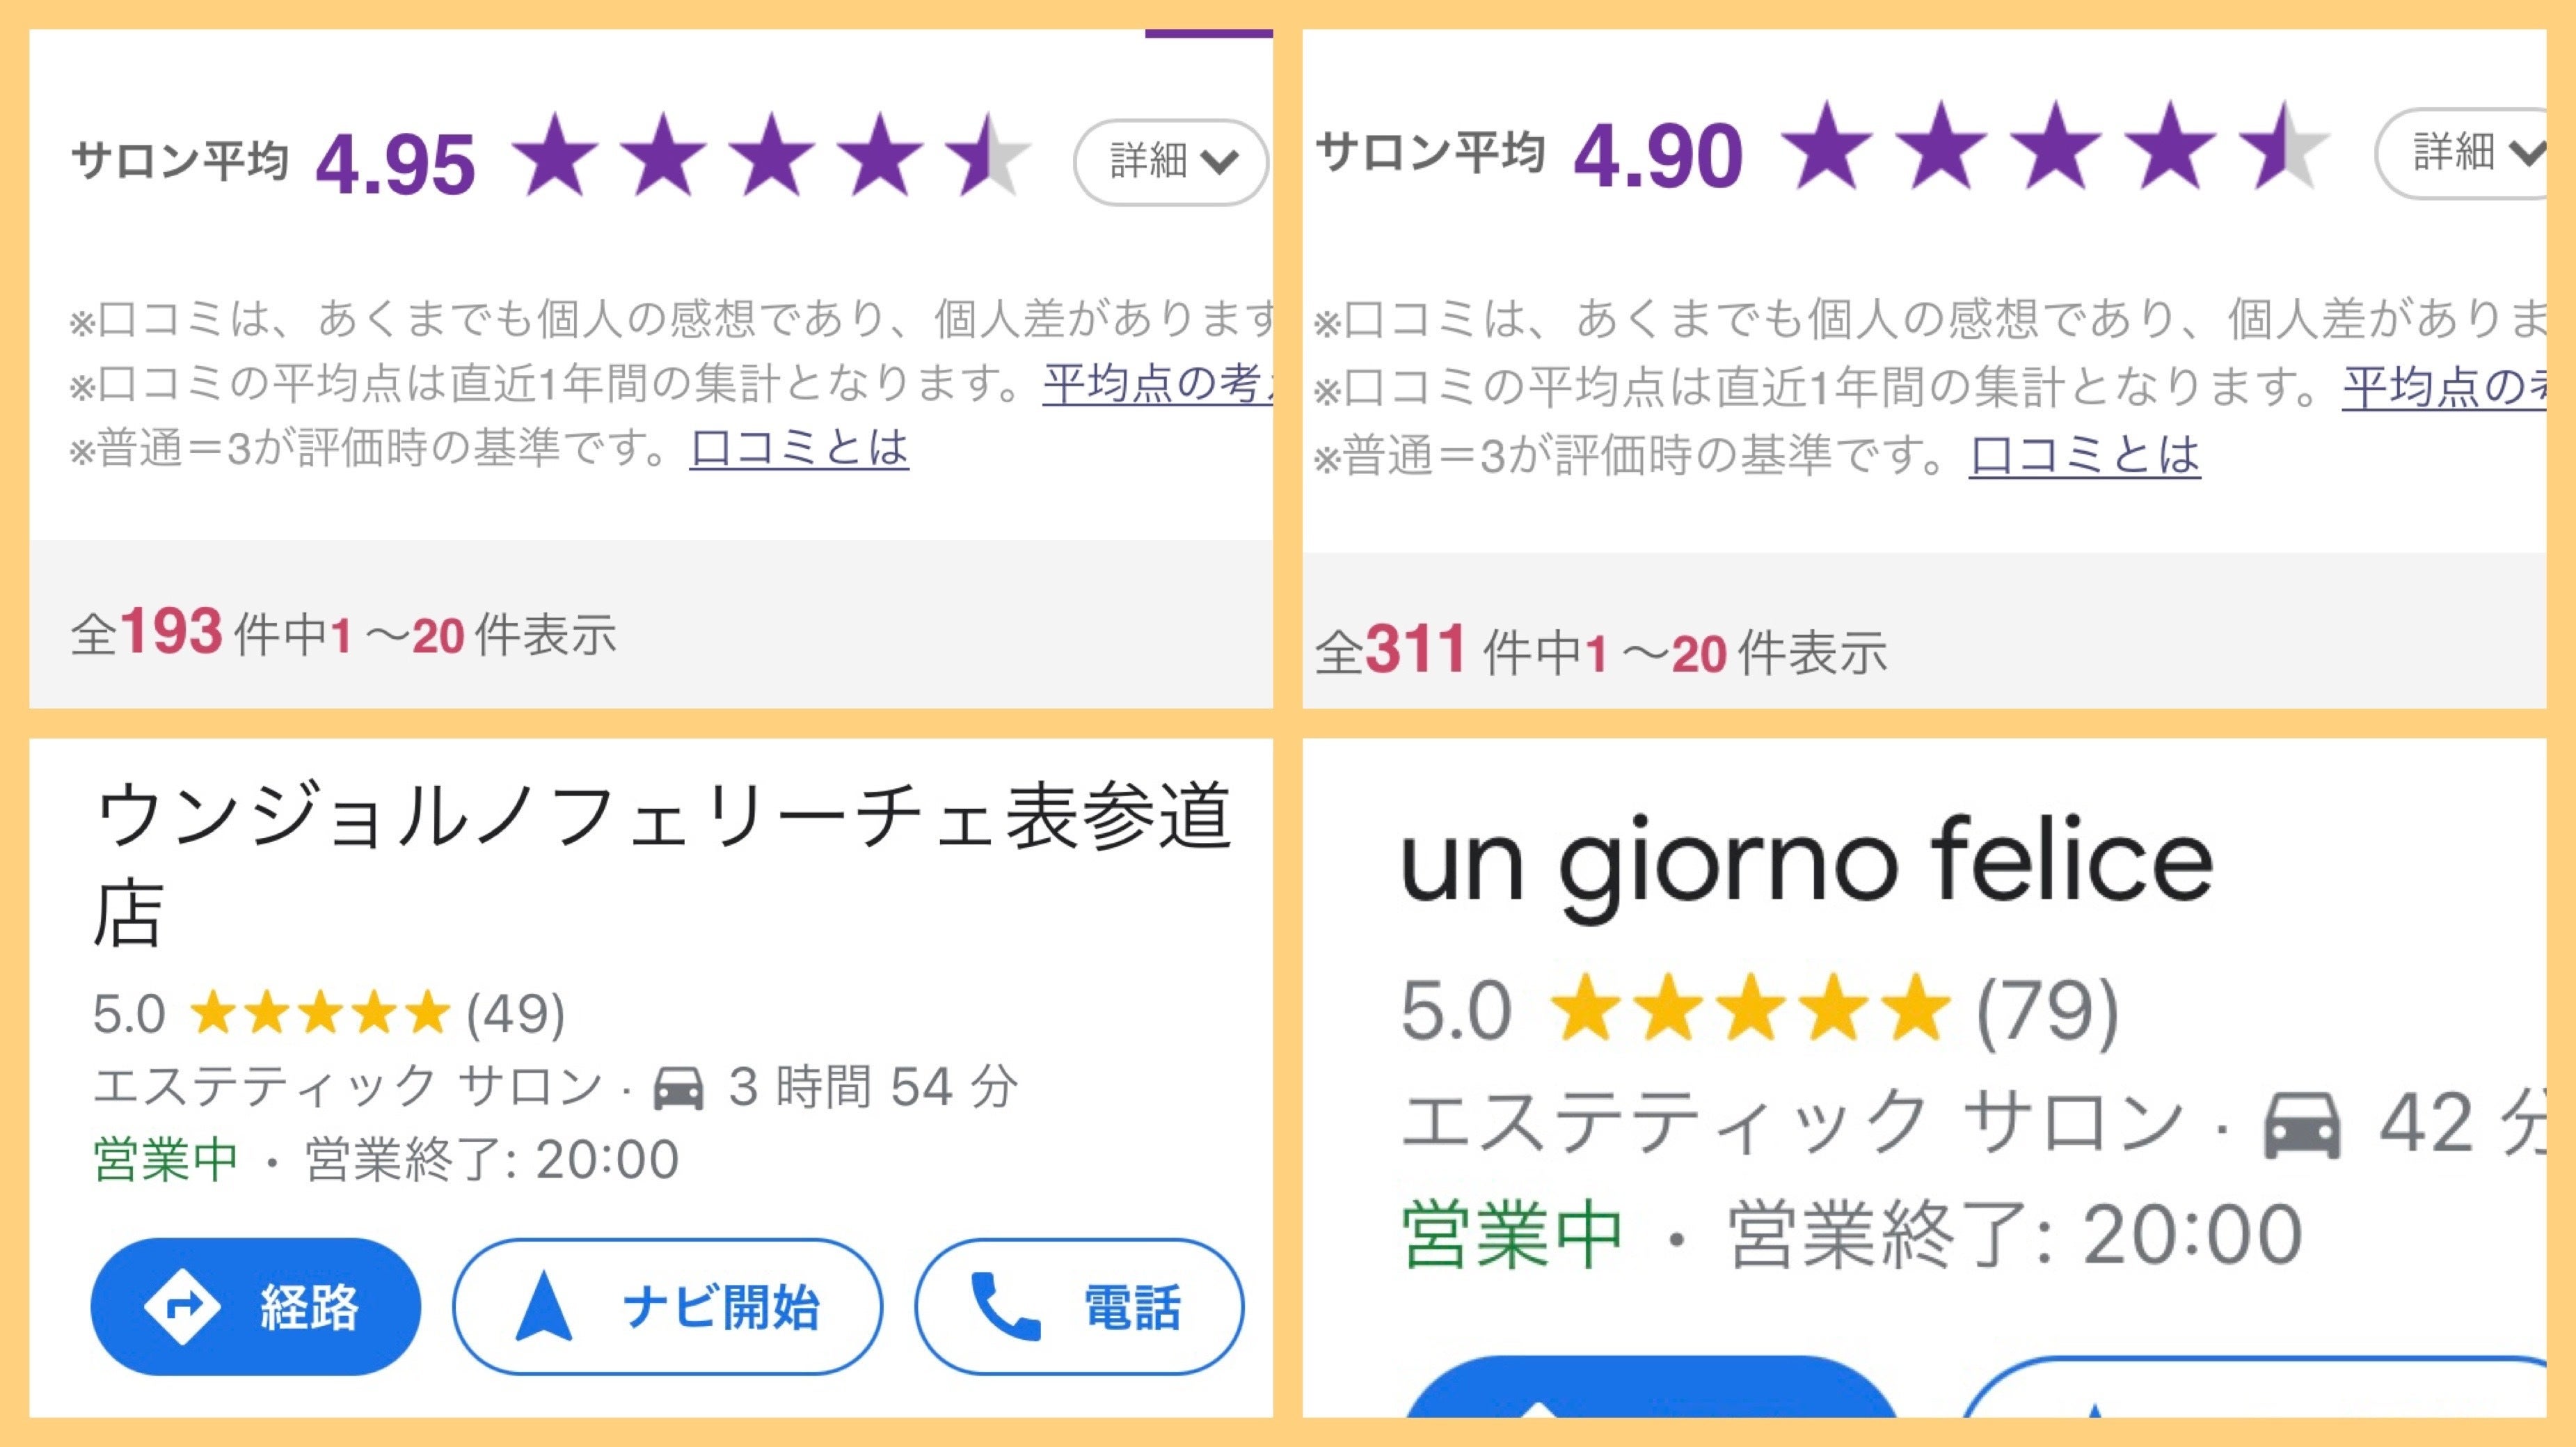The image size is (2576, 1447).
Task: Click the 経路 directions button
Action: (x=256, y=1306)
